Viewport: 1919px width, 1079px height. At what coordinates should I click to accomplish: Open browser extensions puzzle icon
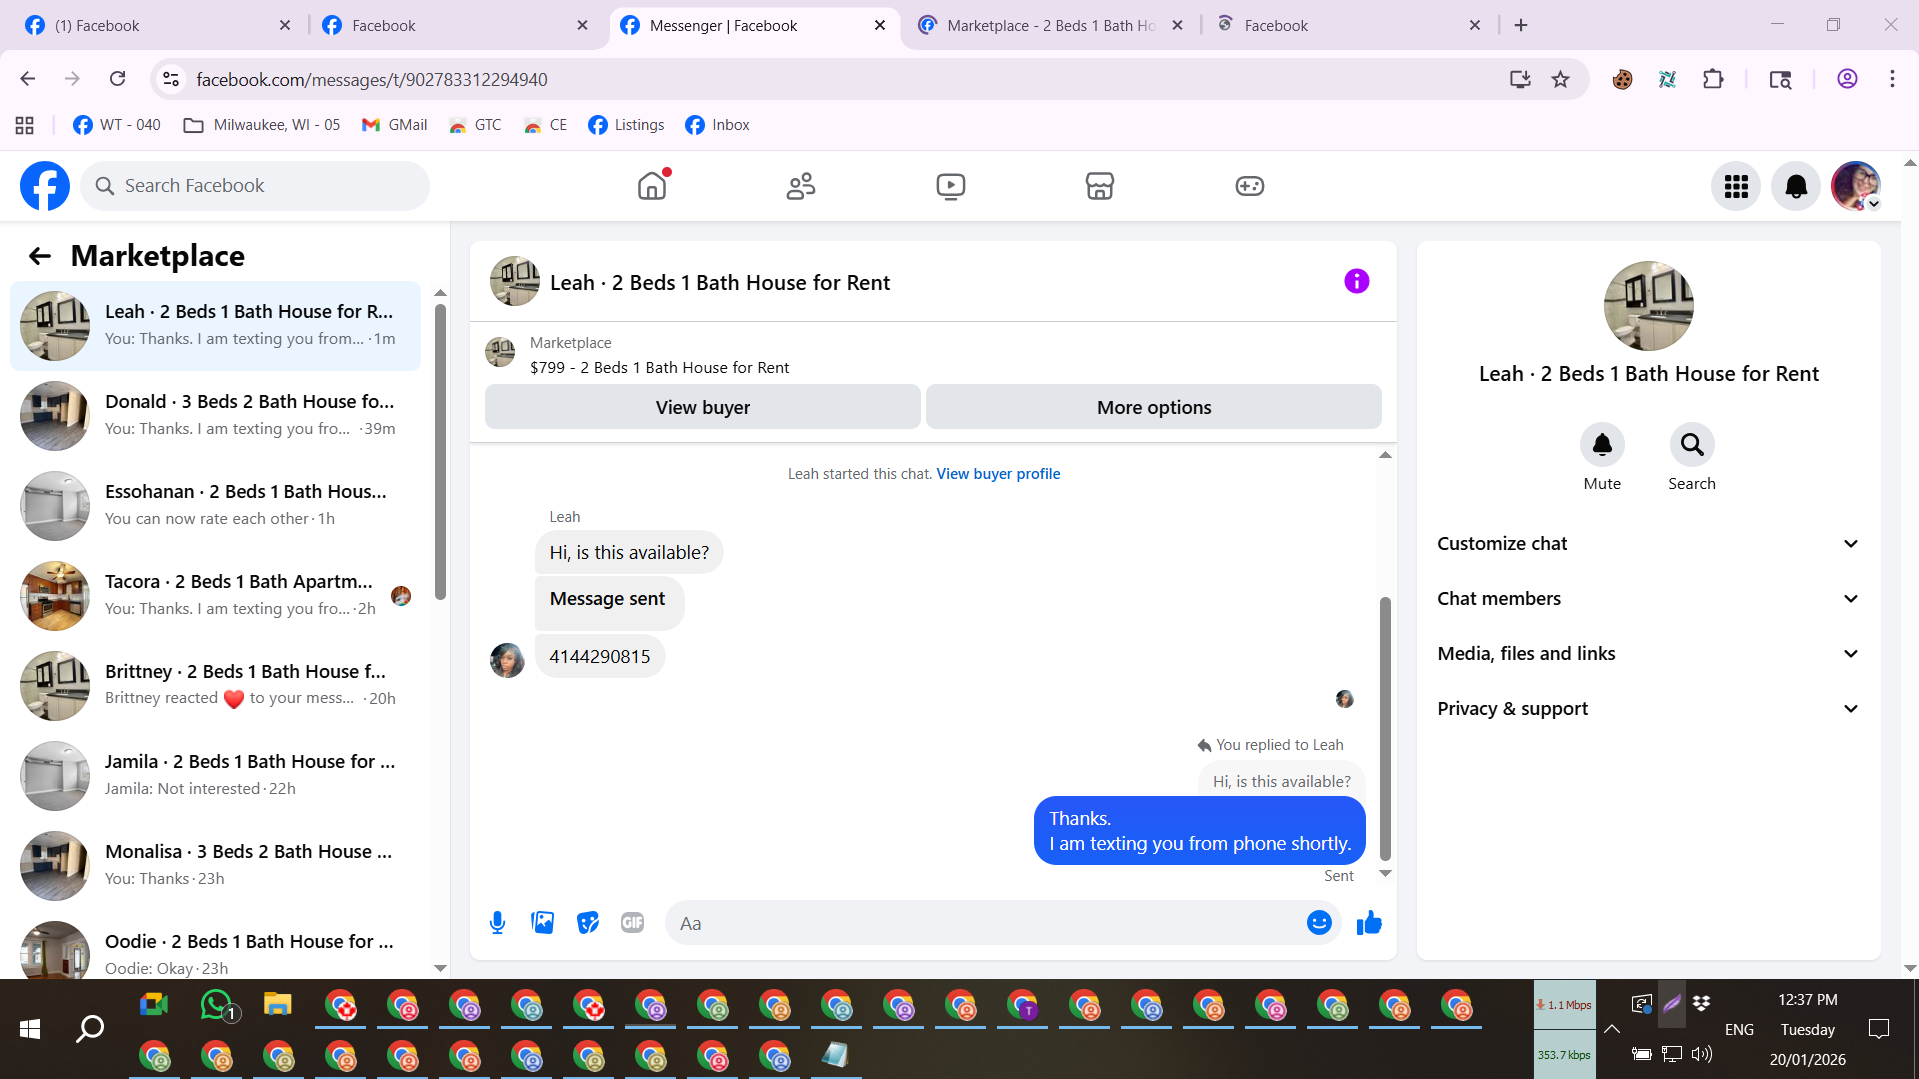click(x=1713, y=79)
